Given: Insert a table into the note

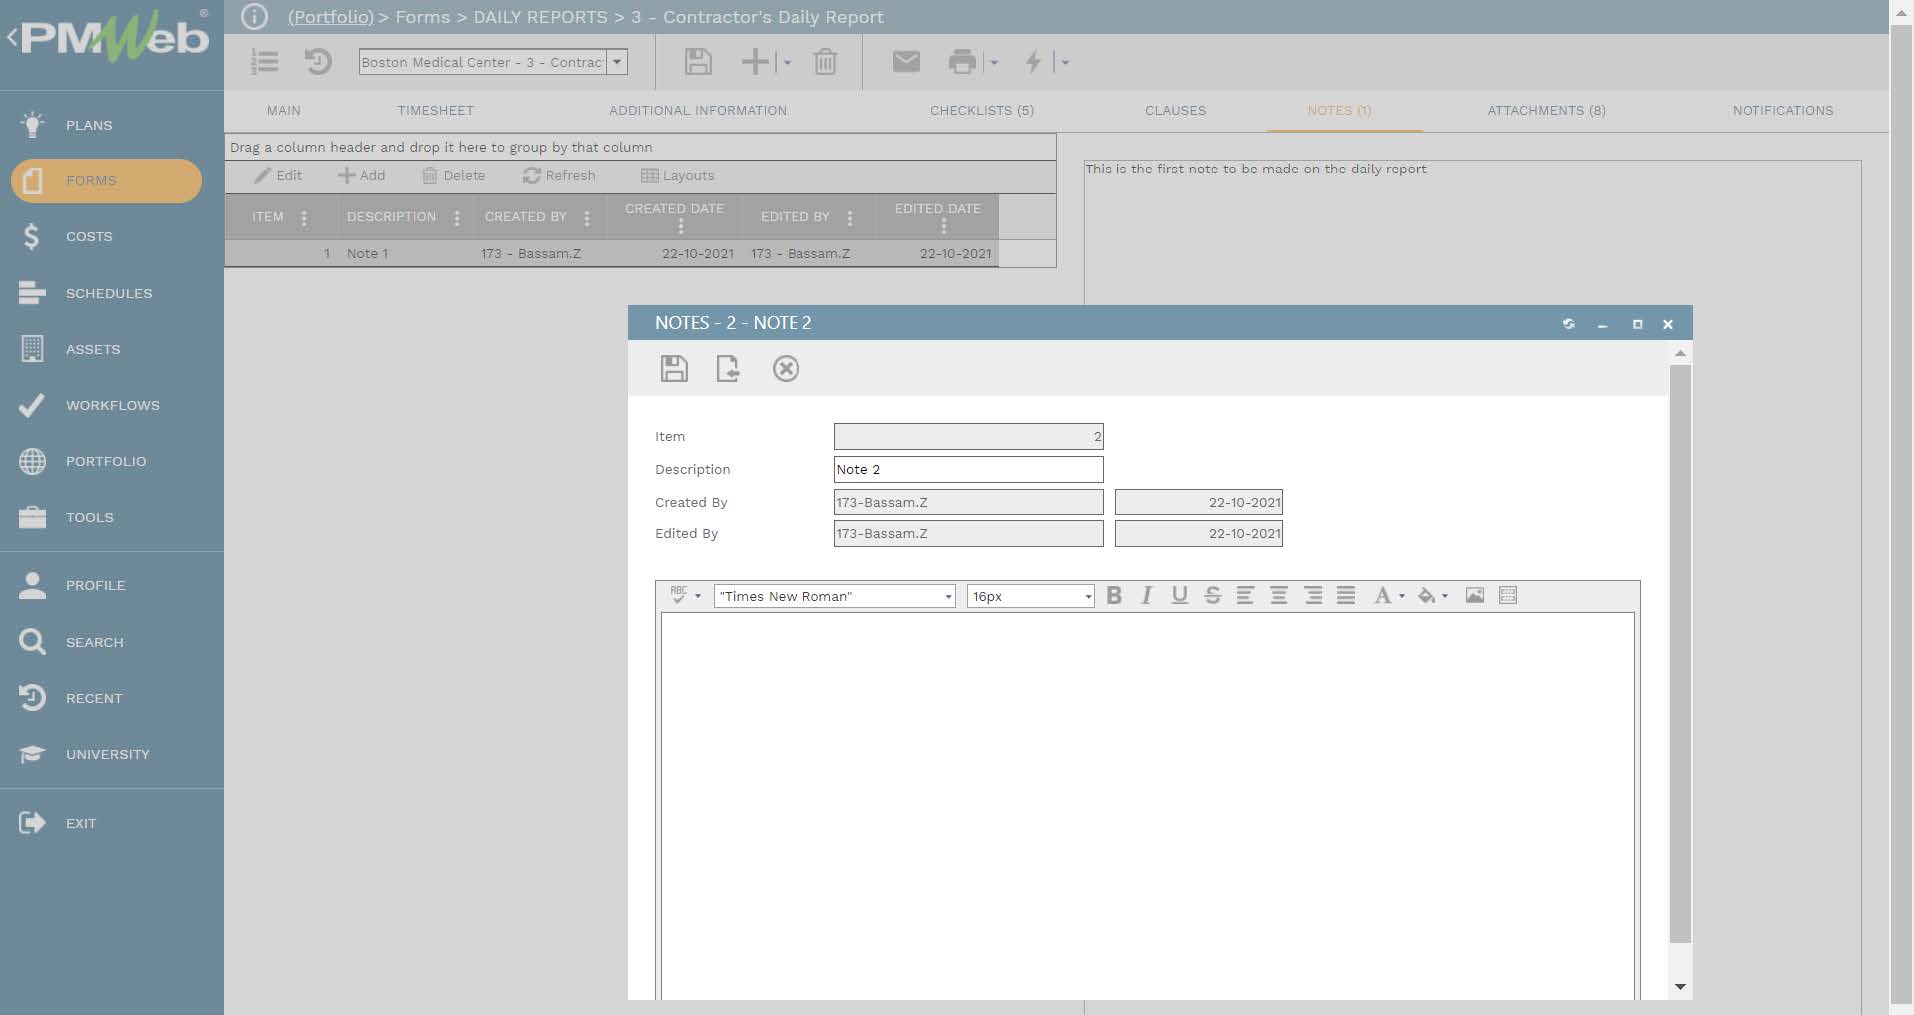Looking at the screenshot, I should 1508,596.
